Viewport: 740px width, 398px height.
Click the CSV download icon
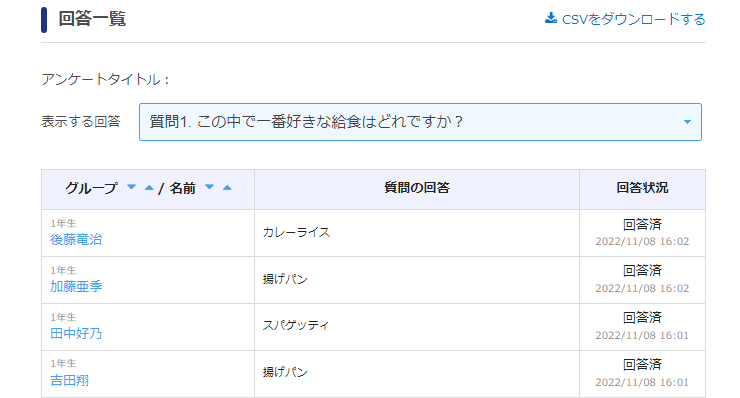551,18
